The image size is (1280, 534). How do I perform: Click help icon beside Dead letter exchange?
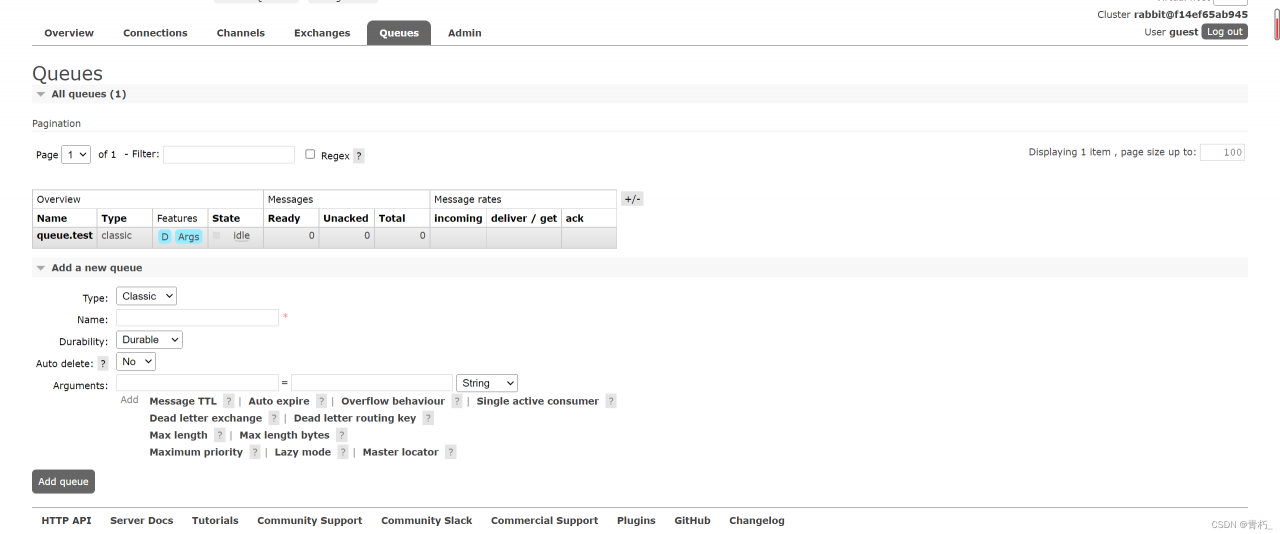tap(274, 418)
